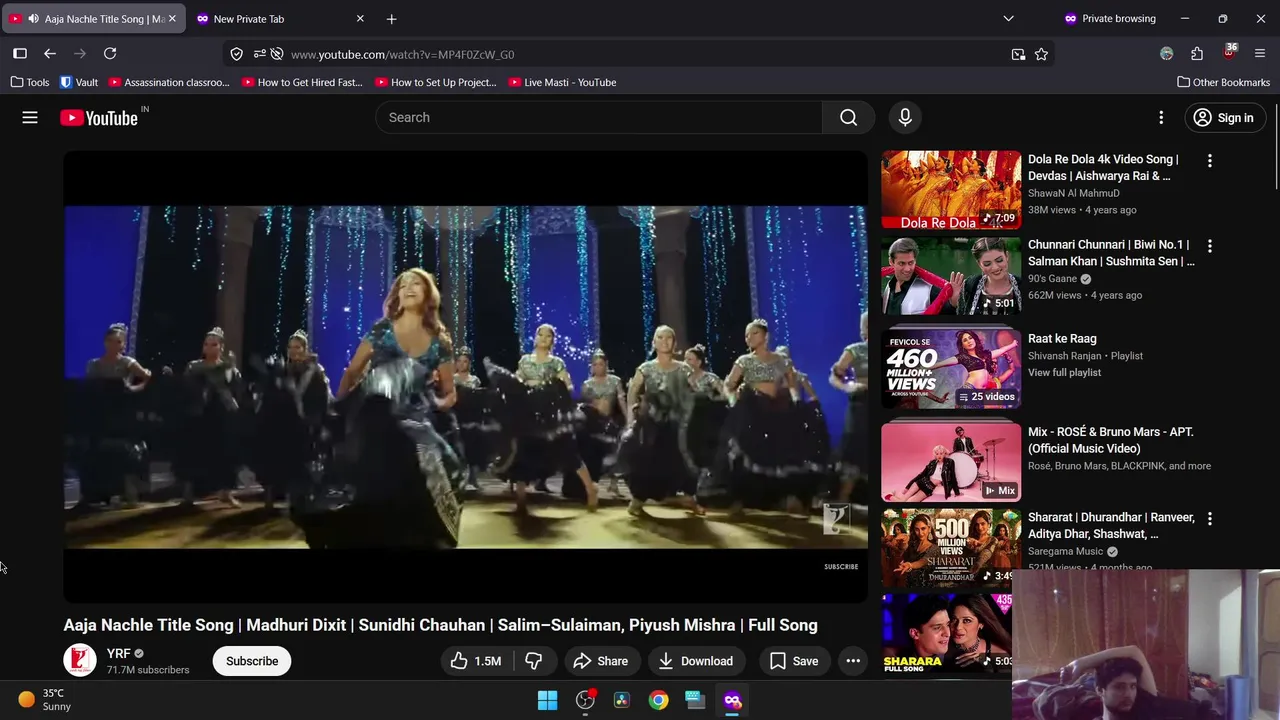Open on-screen keyboard app in taskbar
Viewport: 1280px width, 720px height.
[x=695, y=700]
